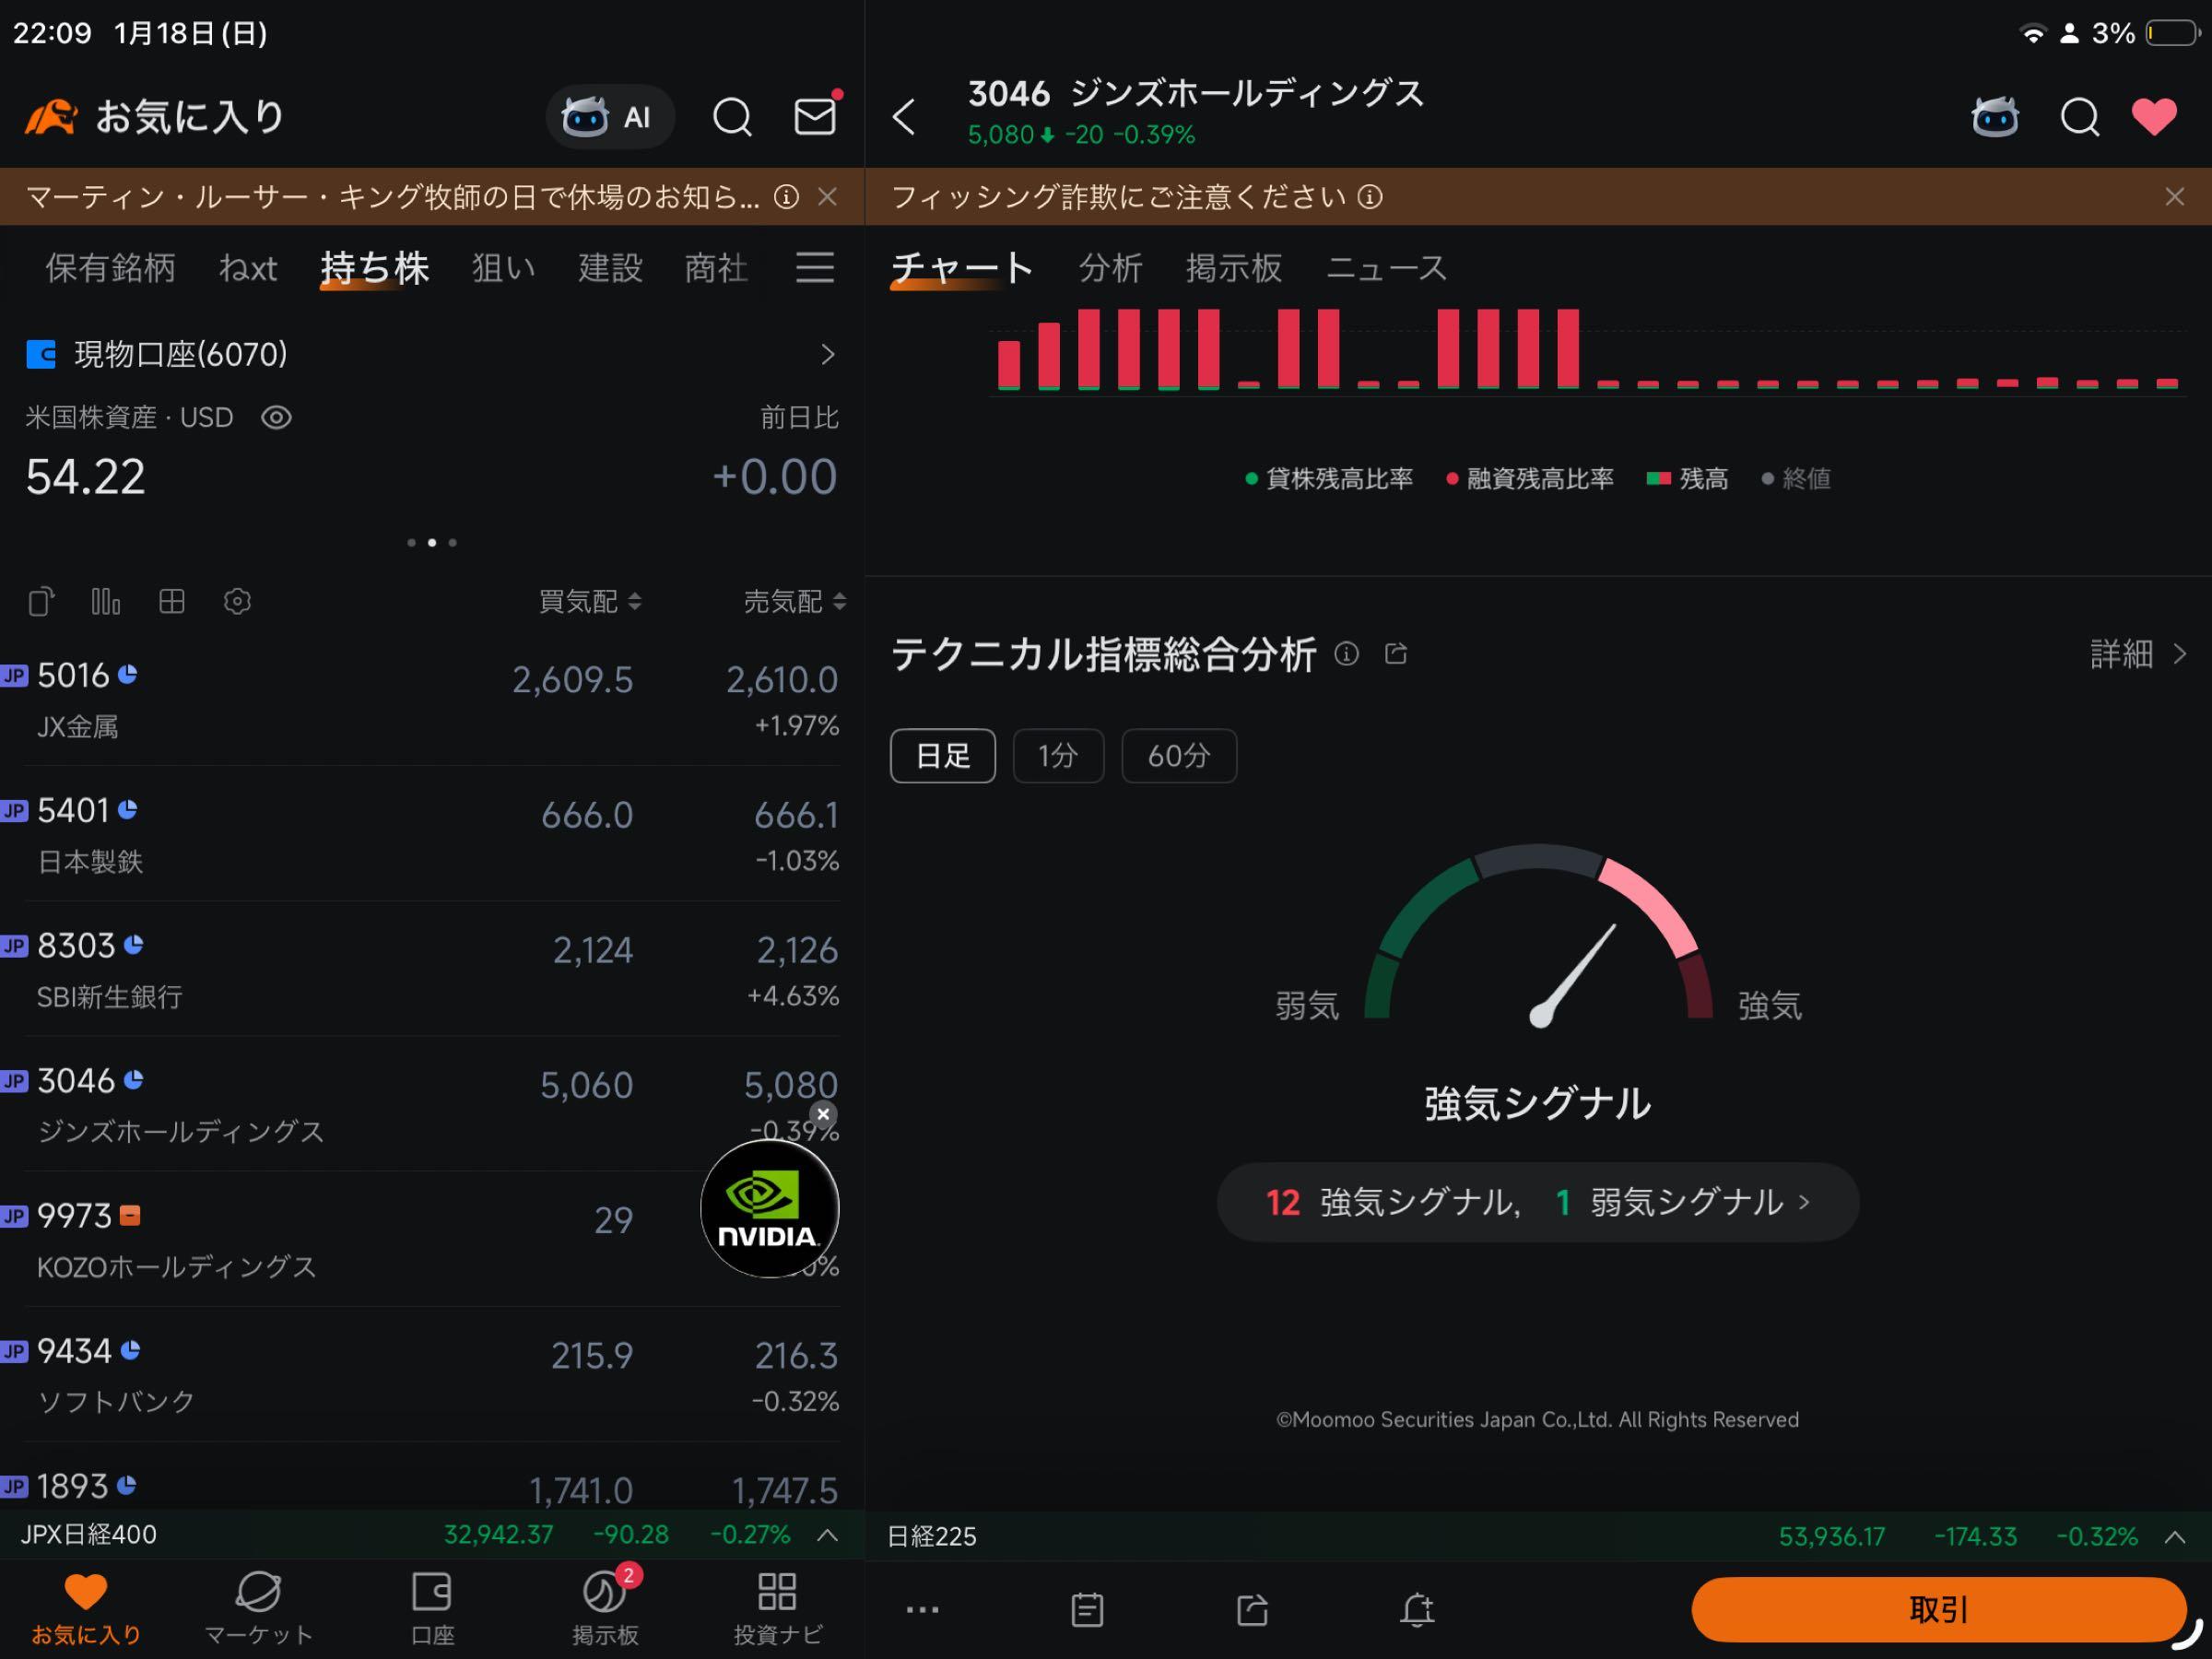Open the order note clipboard icon

tap(1086, 1610)
